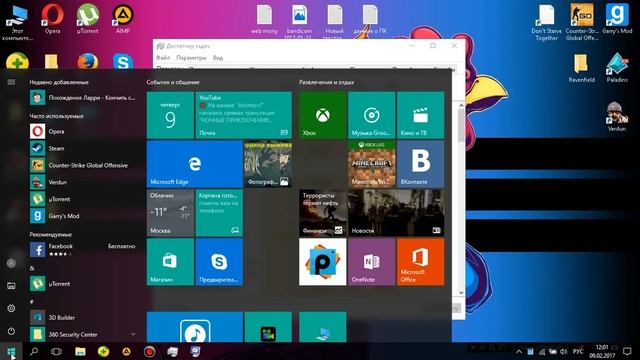Screen dimensions: 640x360
Task: Select the Don't Starve Together desktop icon
Action: (546, 22)
